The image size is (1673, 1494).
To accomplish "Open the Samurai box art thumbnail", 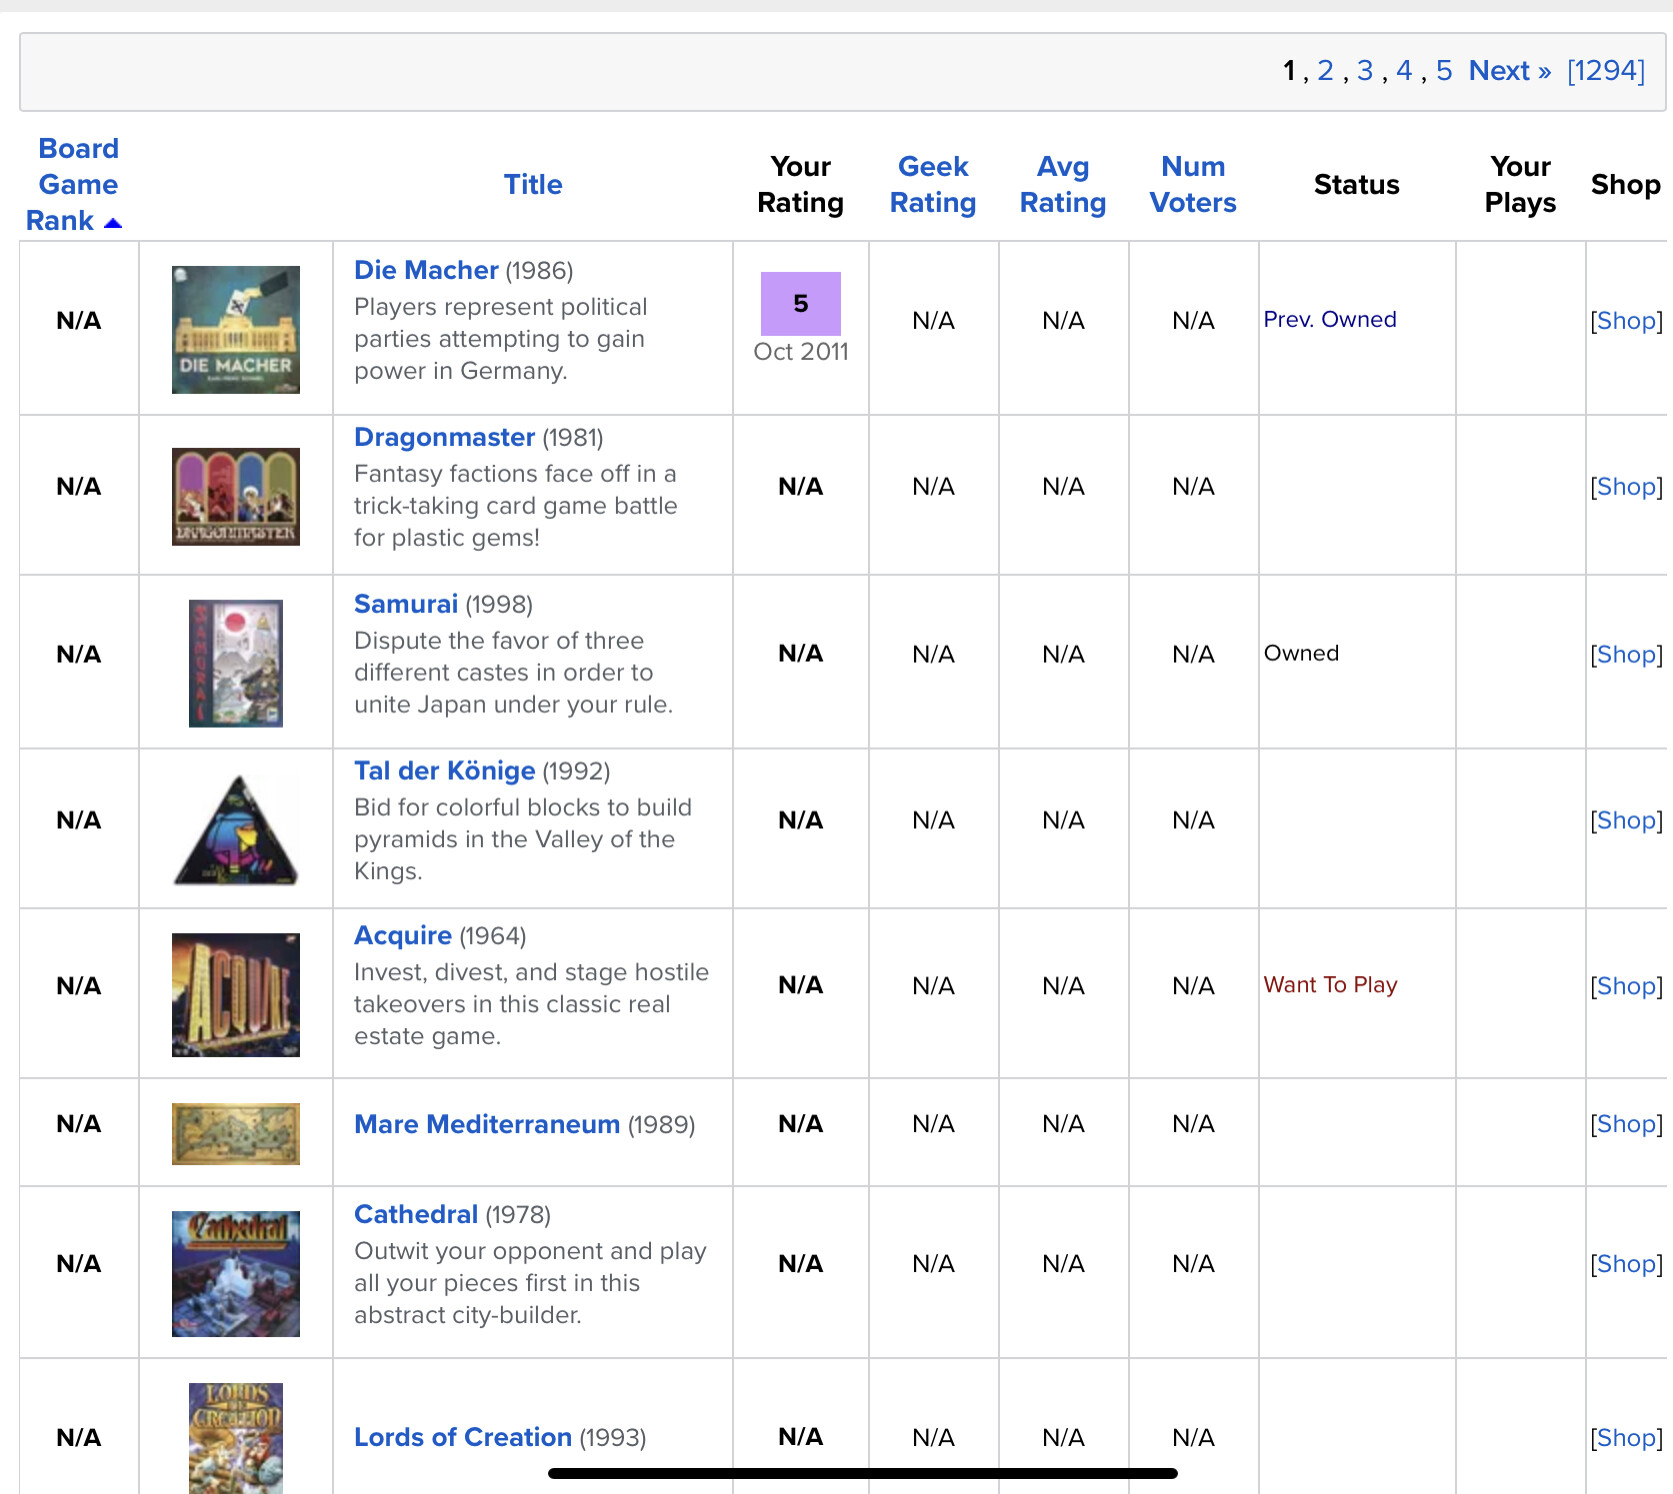I will 235,663.
